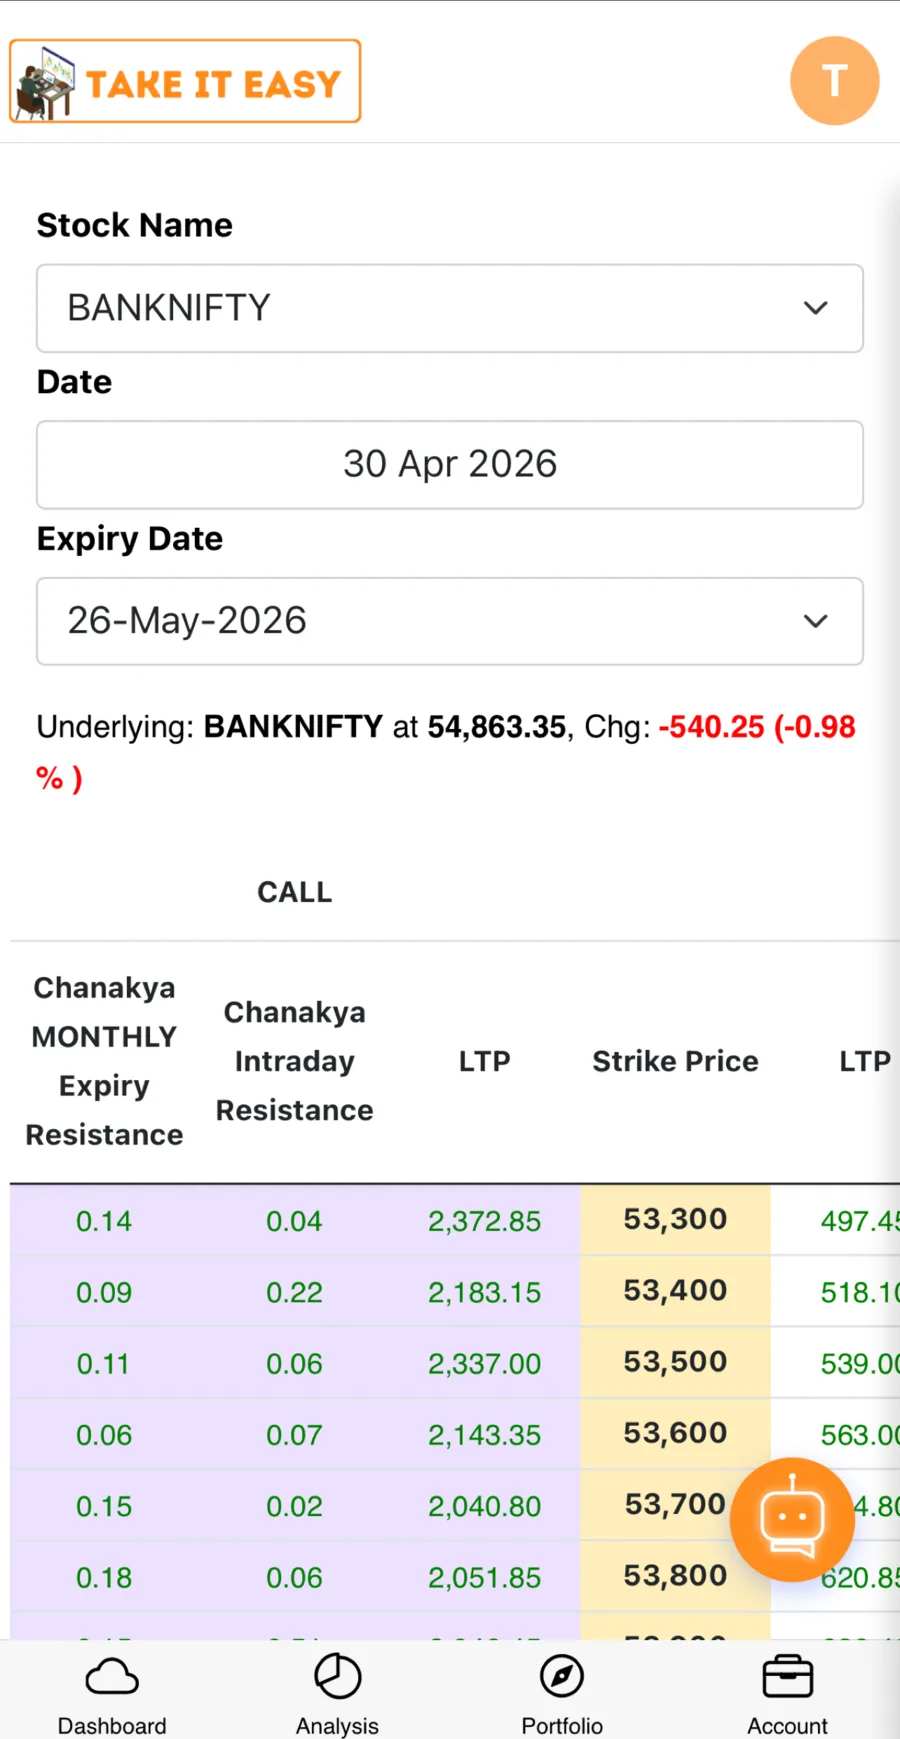The image size is (900, 1739).
Task: Click intraday resistance value 0.22
Action: [295, 1292]
